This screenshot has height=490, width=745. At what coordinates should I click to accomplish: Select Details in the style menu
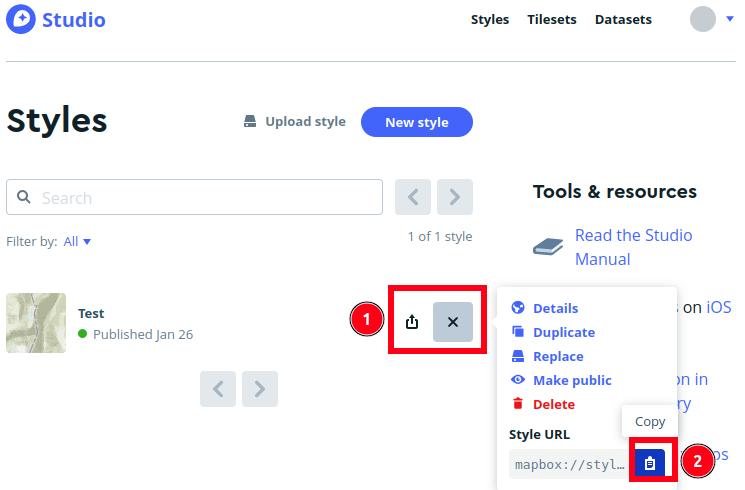545,308
